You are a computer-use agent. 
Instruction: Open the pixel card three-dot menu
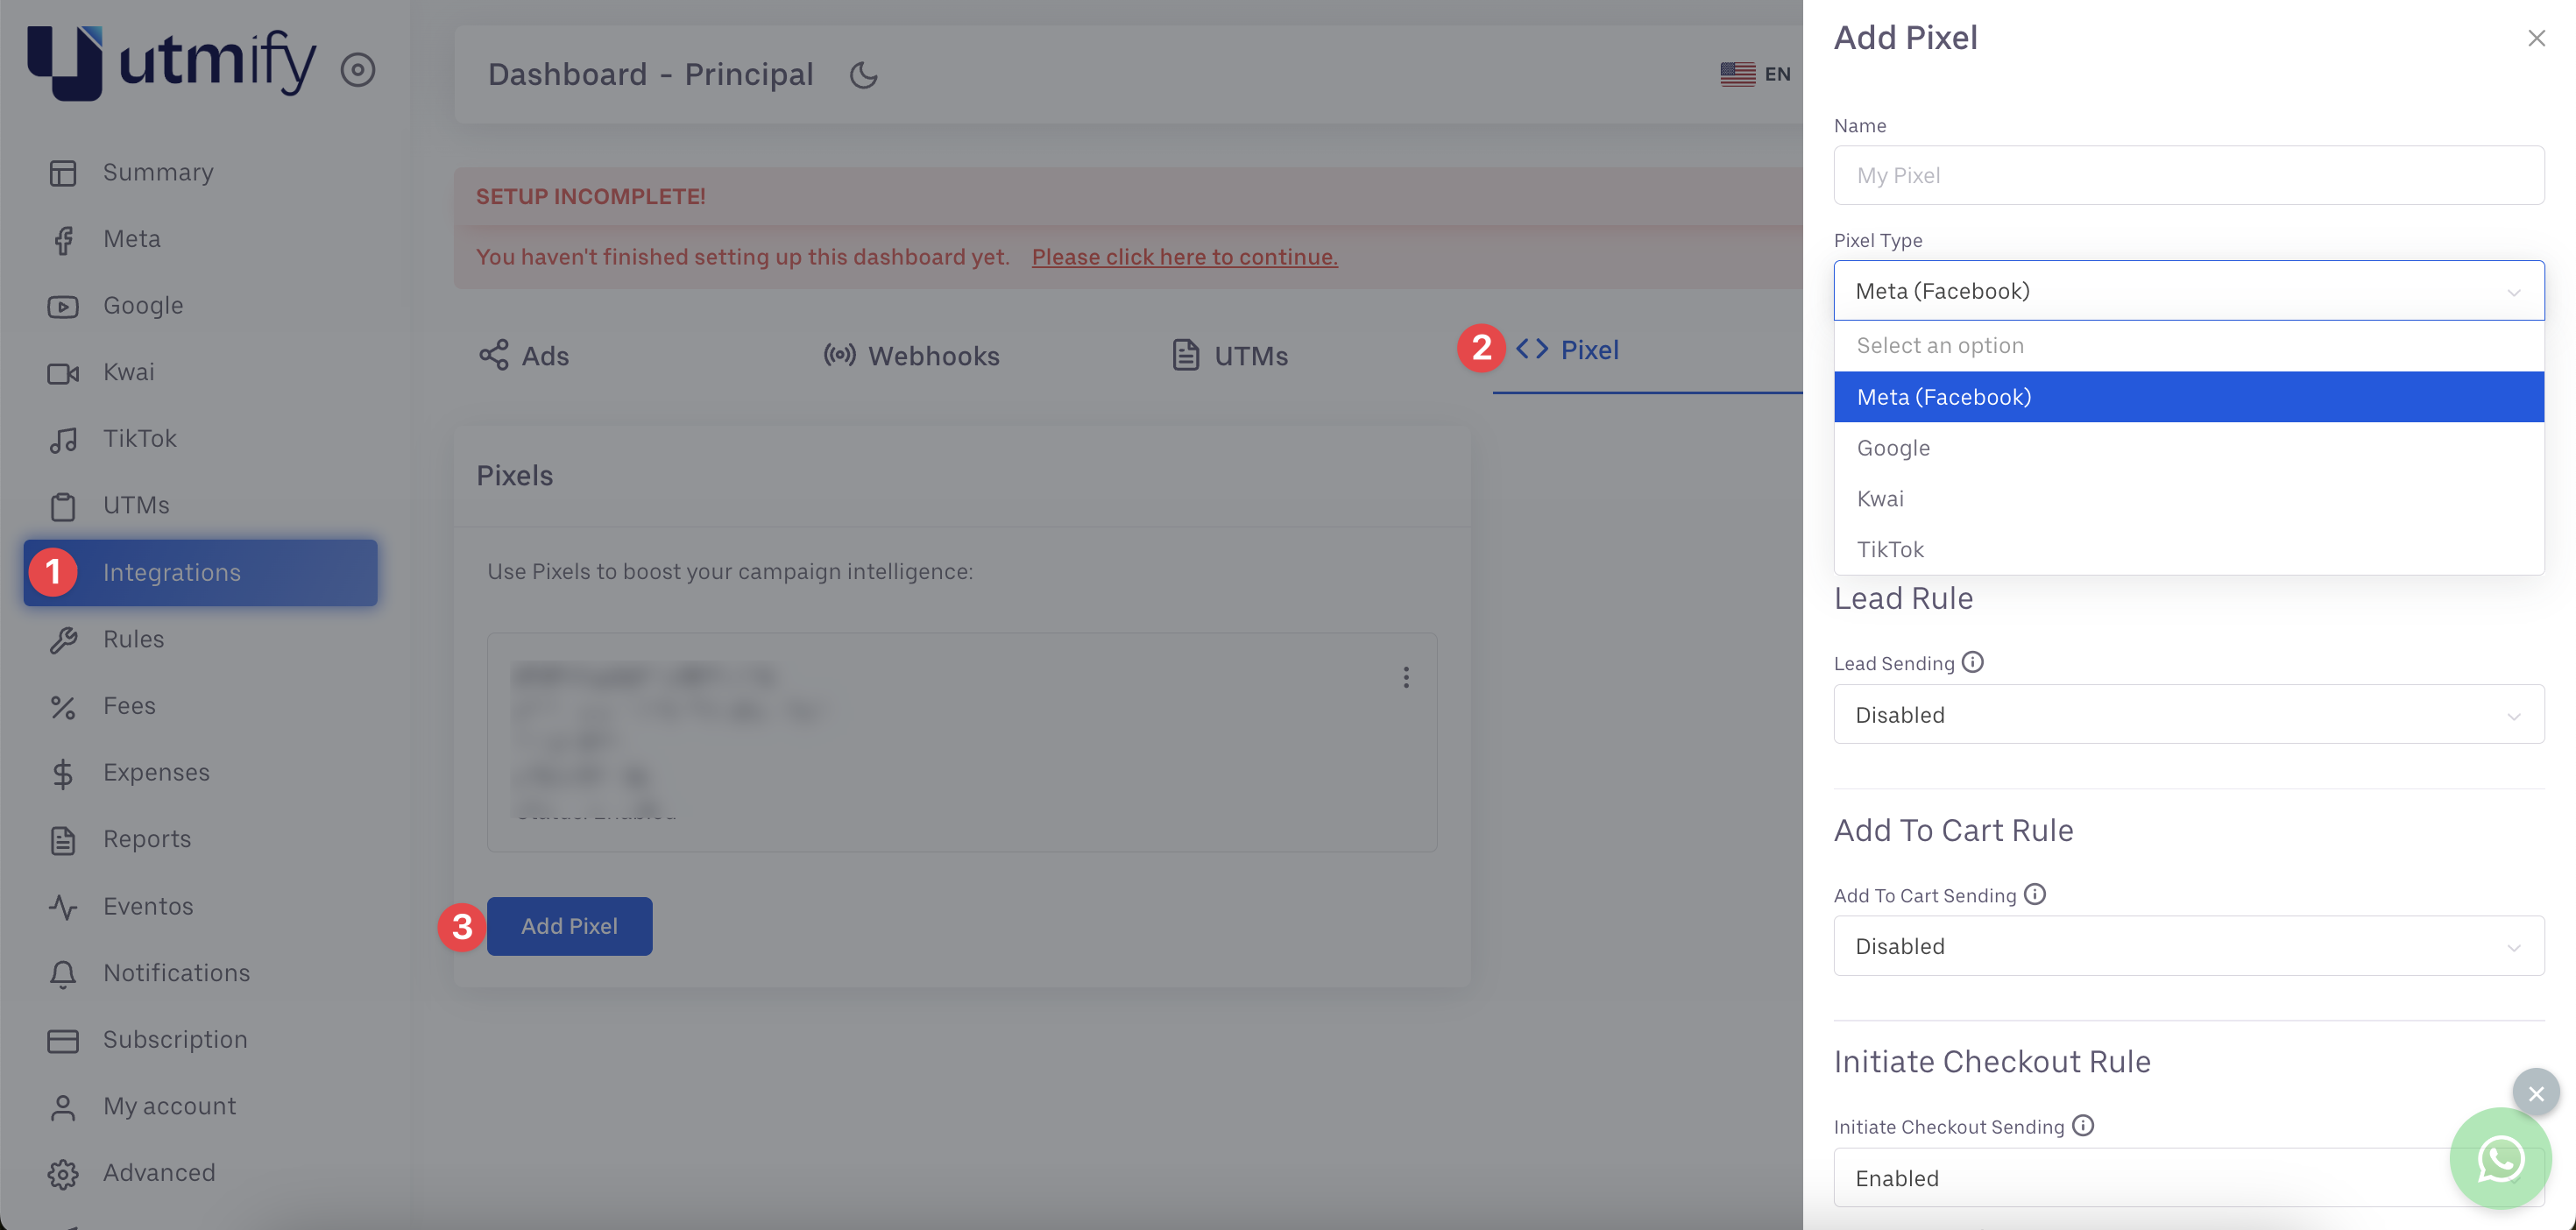click(x=1406, y=677)
